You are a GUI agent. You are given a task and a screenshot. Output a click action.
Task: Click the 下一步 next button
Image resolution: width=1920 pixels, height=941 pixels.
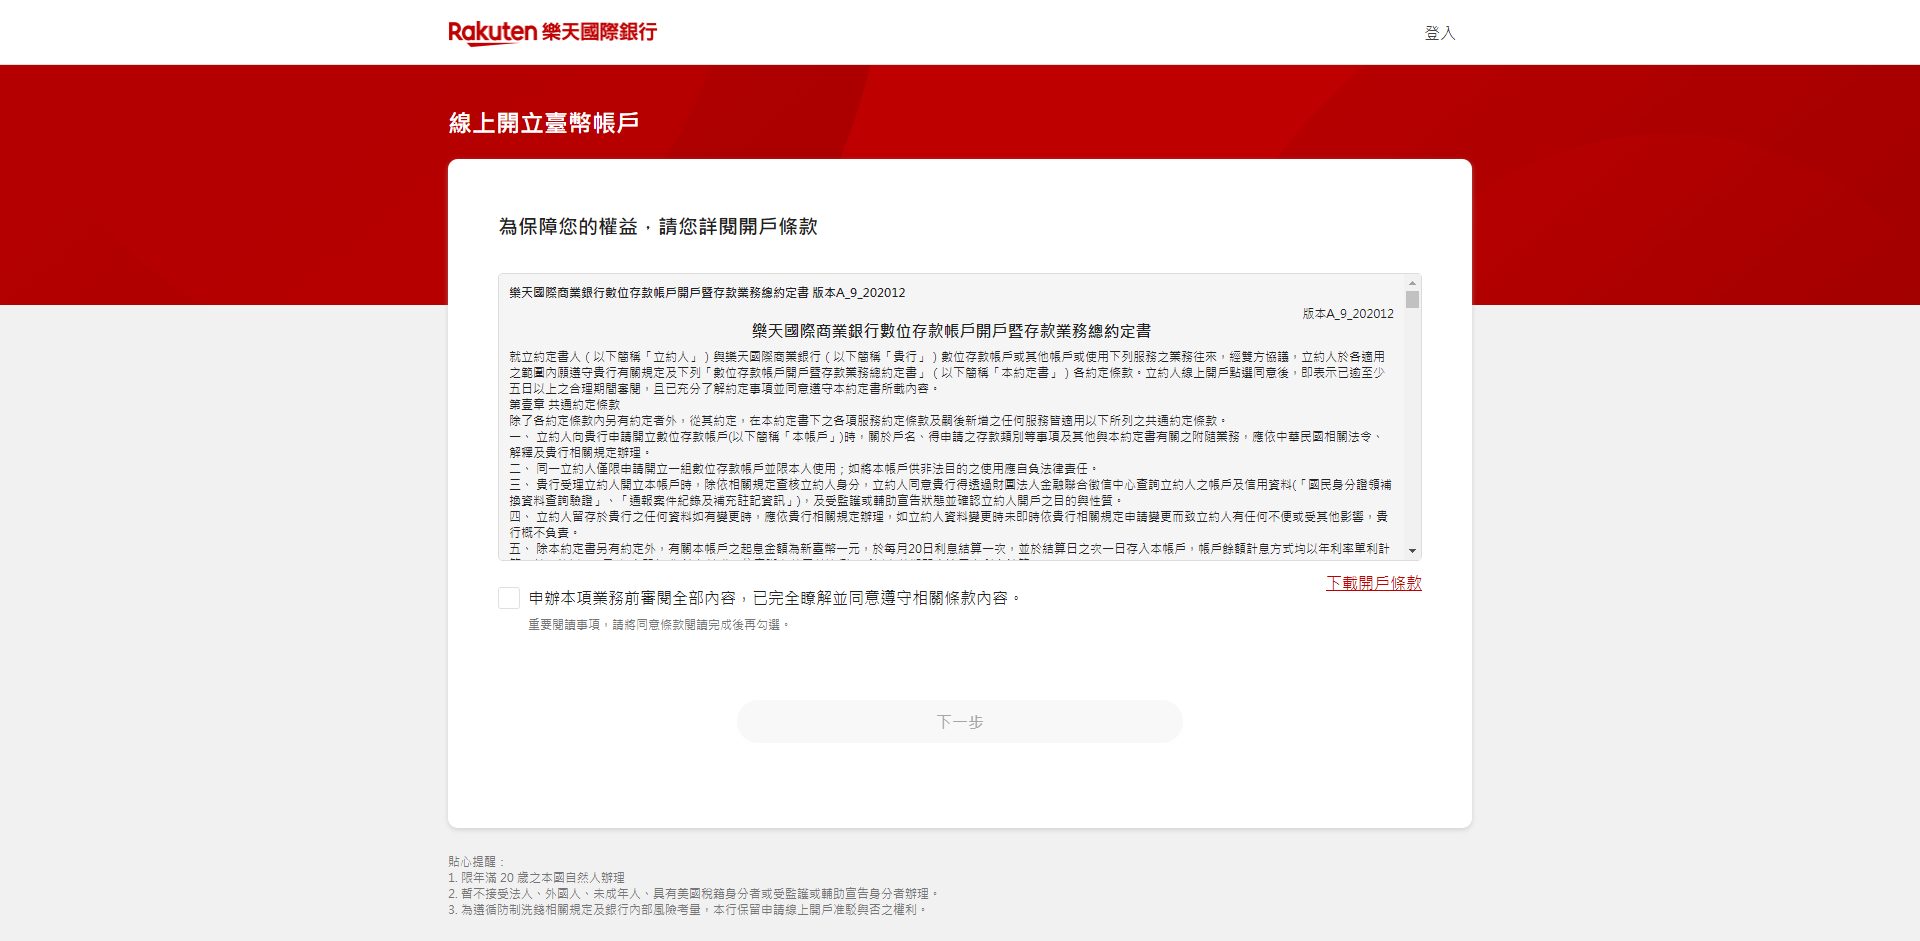(960, 722)
